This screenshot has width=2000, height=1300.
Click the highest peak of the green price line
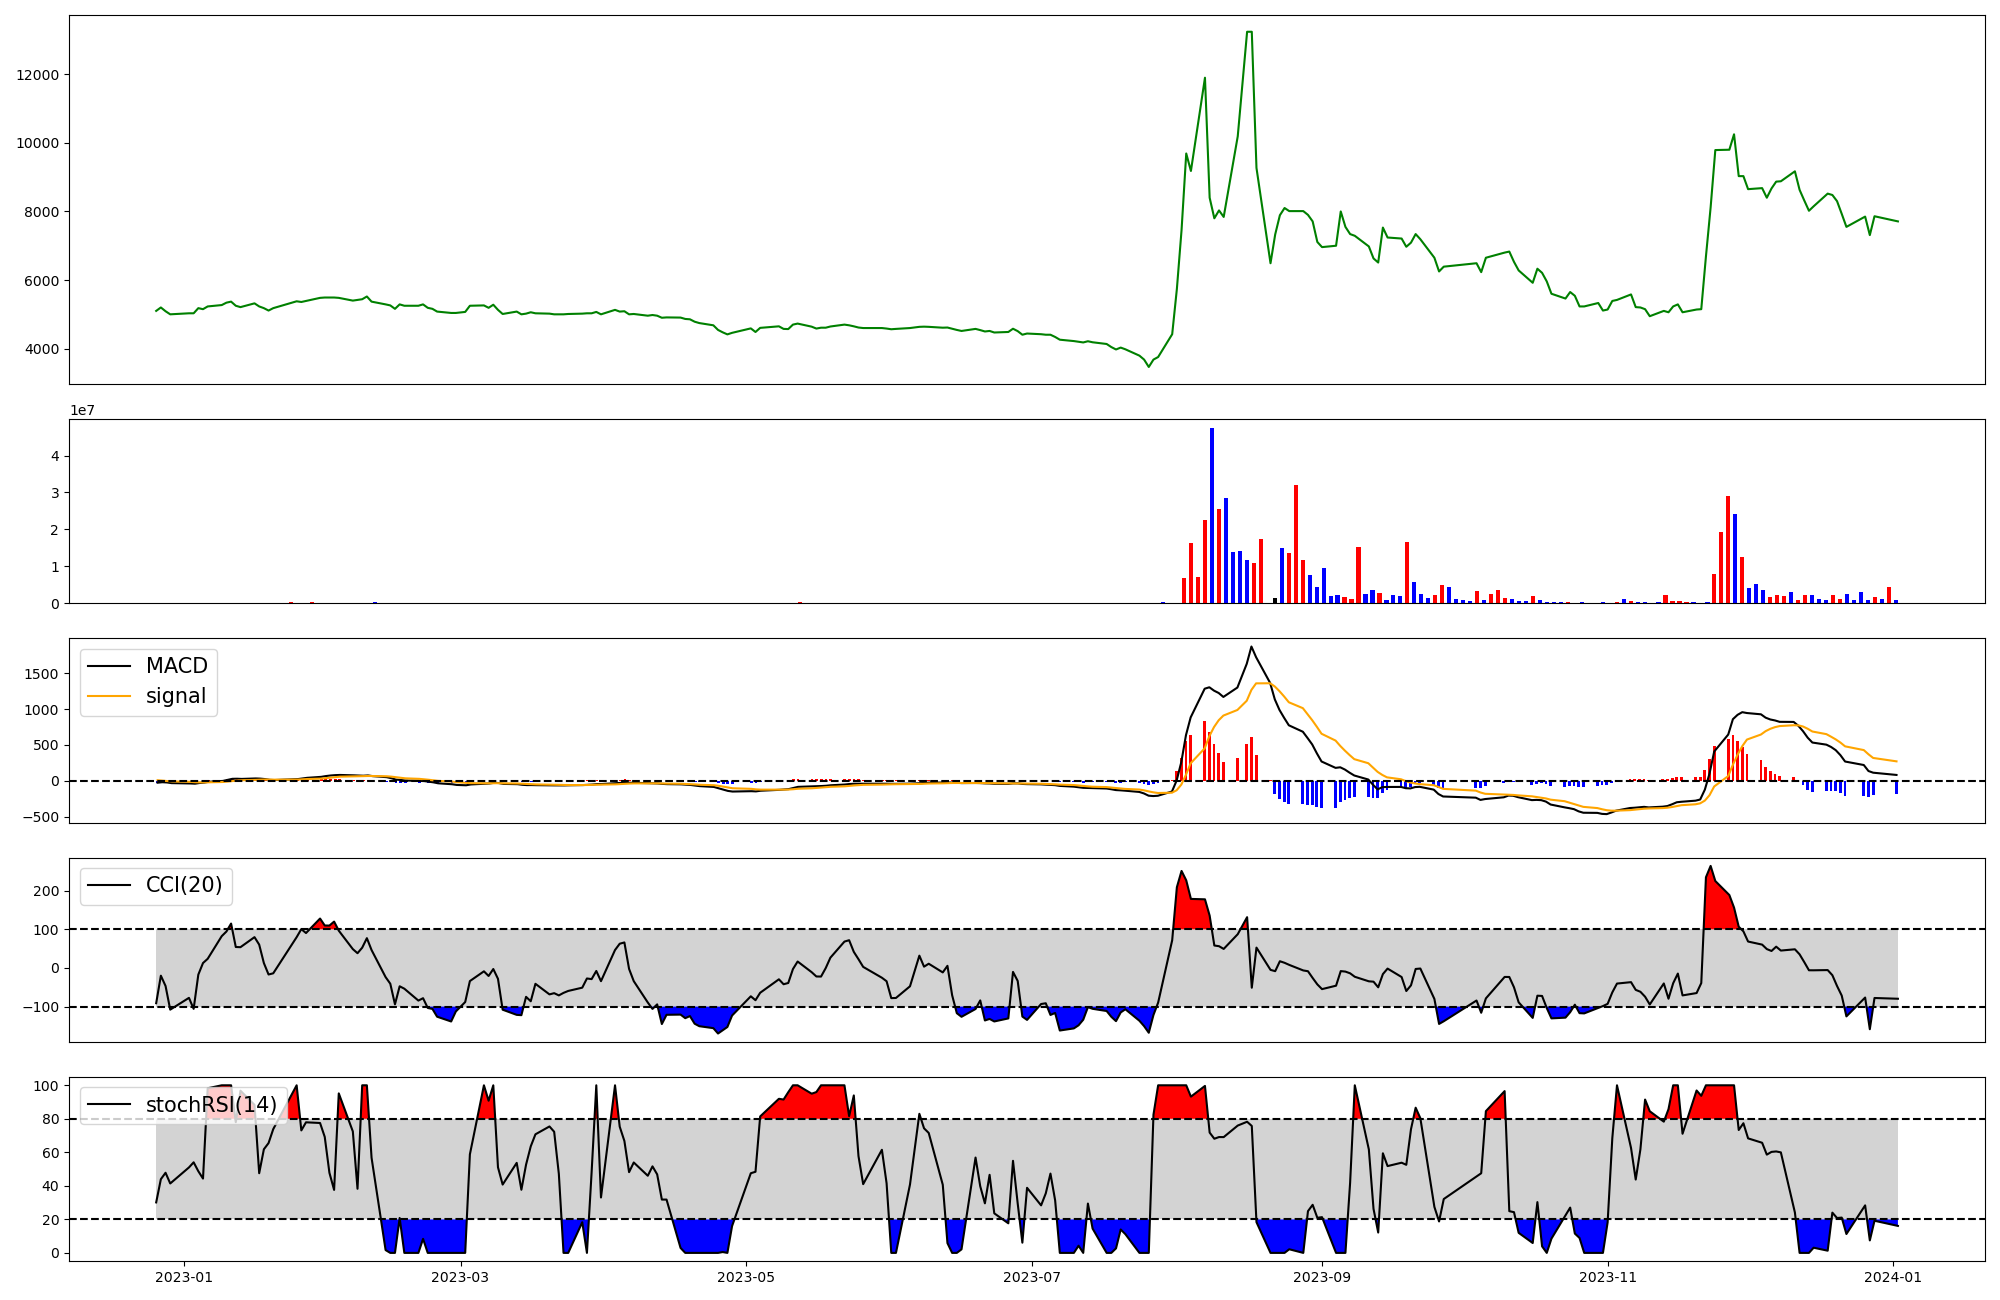[x=1249, y=33]
